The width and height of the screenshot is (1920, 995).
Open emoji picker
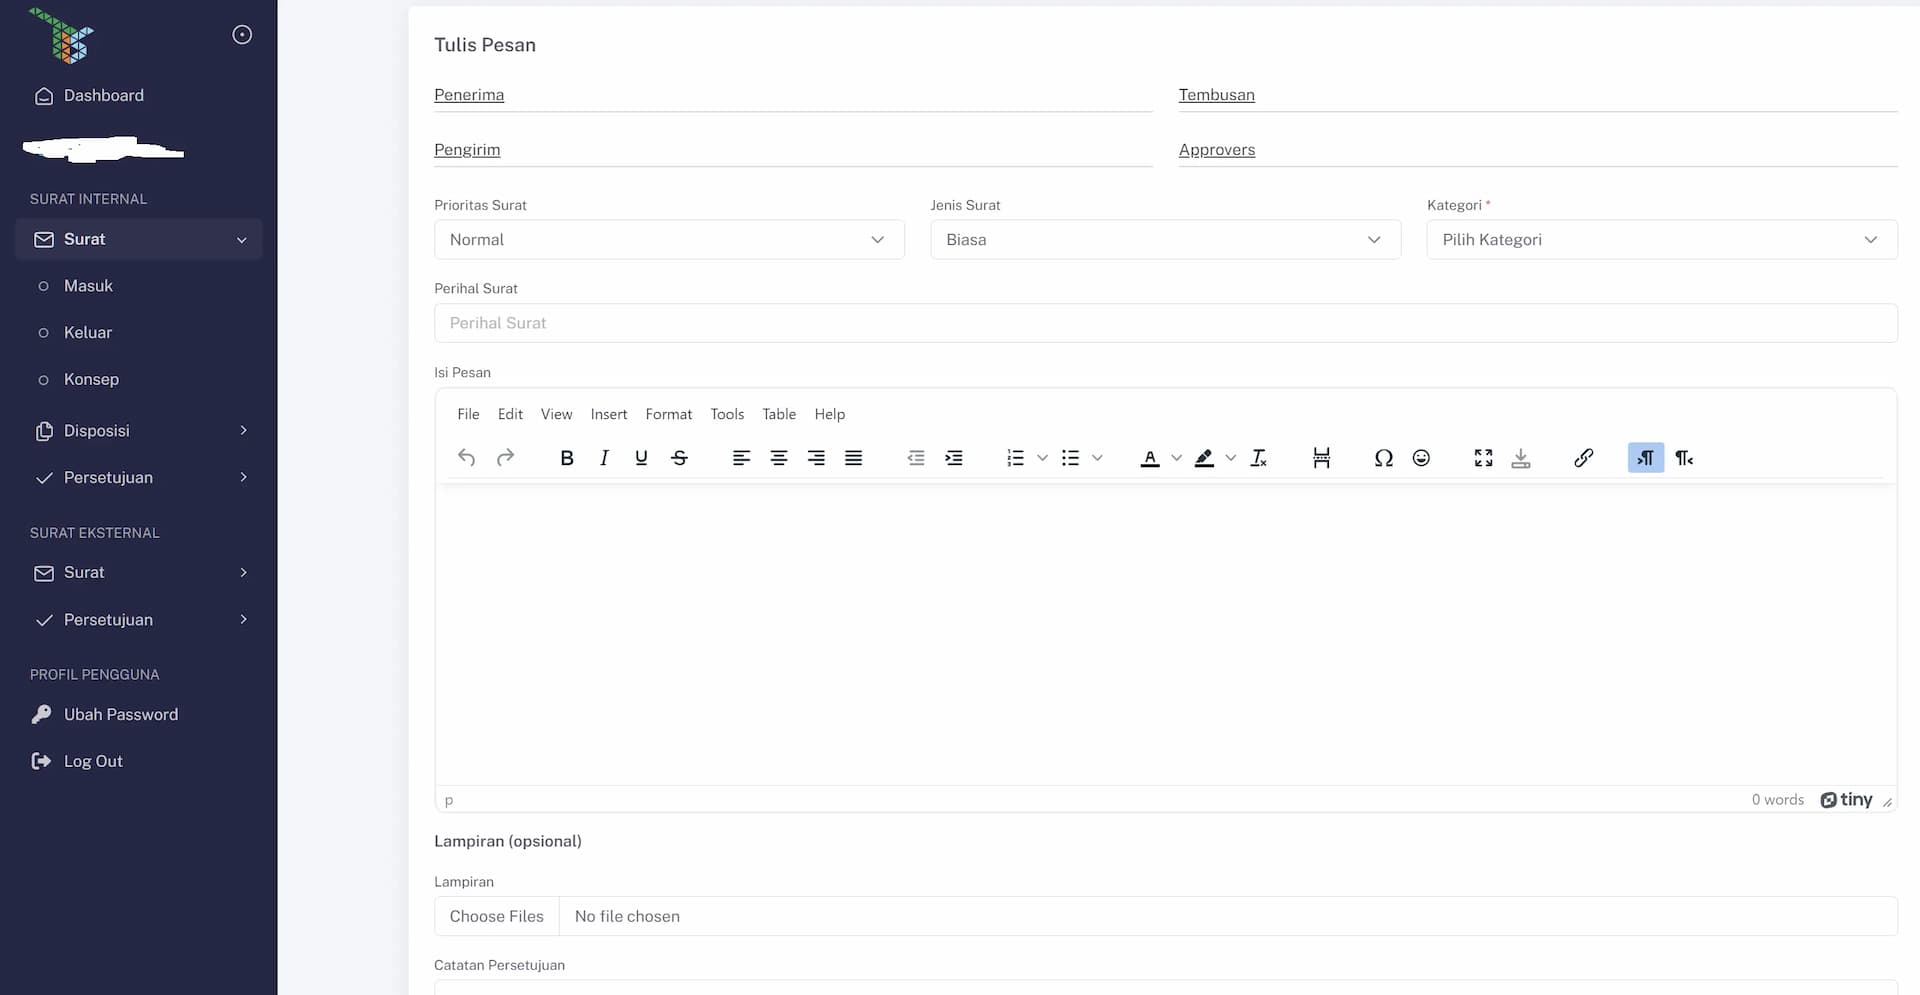pos(1421,458)
